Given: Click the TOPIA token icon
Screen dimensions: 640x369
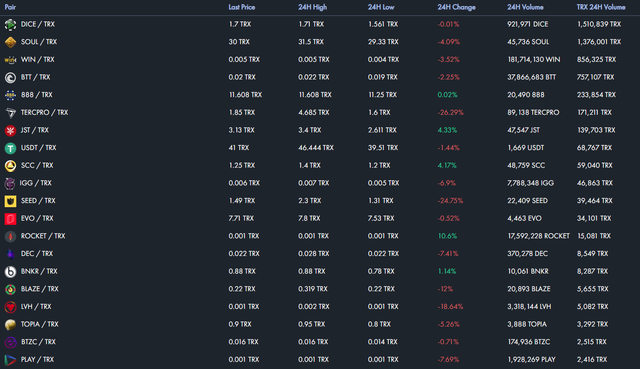Looking at the screenshot, I should point(10,325).
